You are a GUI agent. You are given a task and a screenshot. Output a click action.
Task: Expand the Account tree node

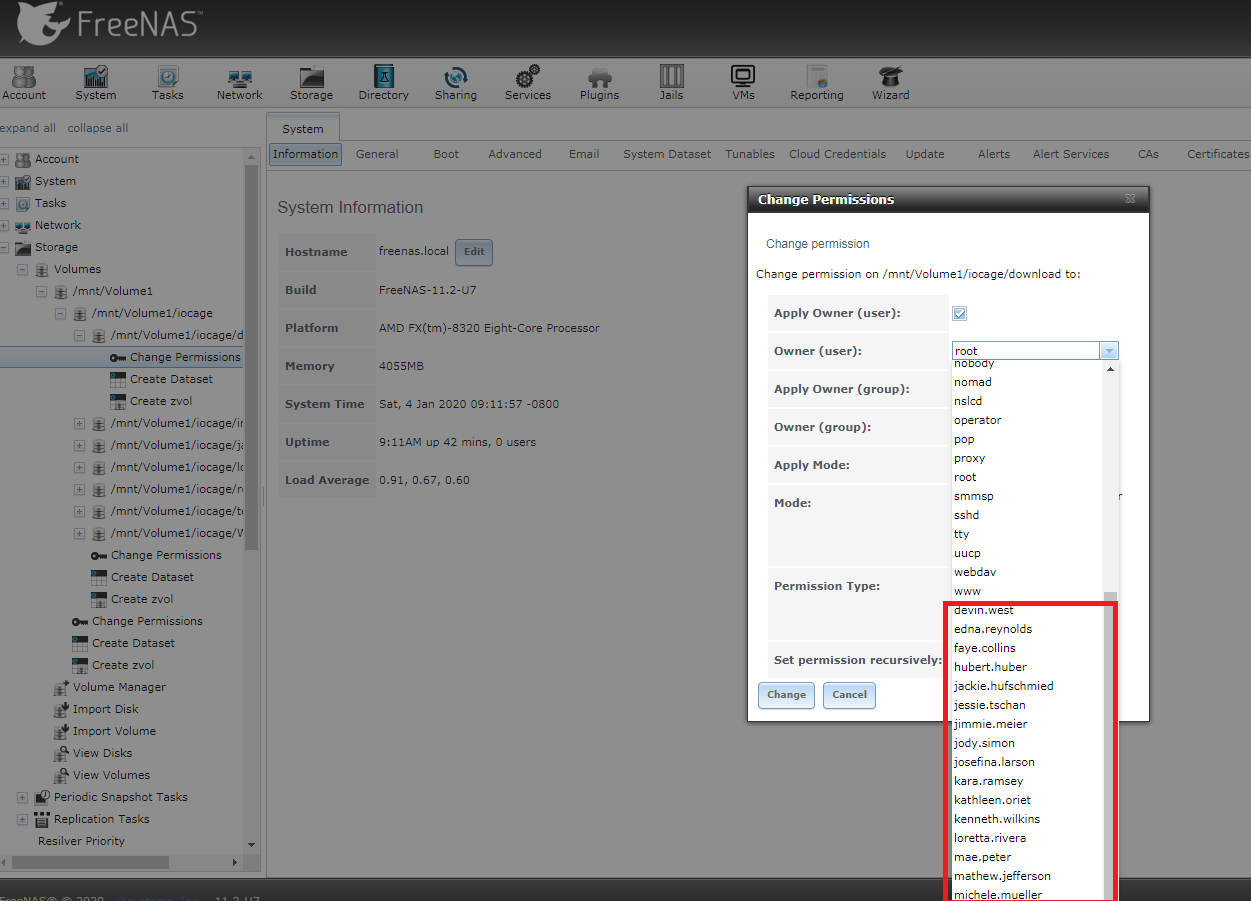(4, 159)
